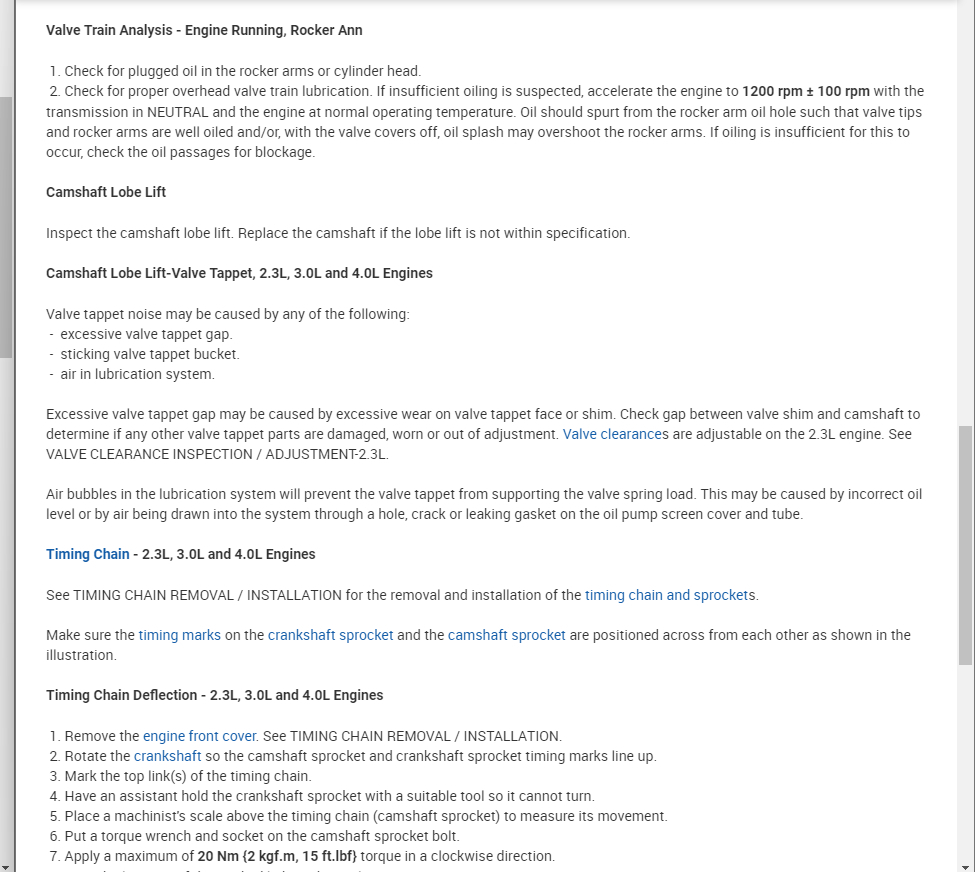The width and height of the screenshot is (975, 872).
Task: Follow the timing chain and sprocket link
Action: tap(667, 595)
